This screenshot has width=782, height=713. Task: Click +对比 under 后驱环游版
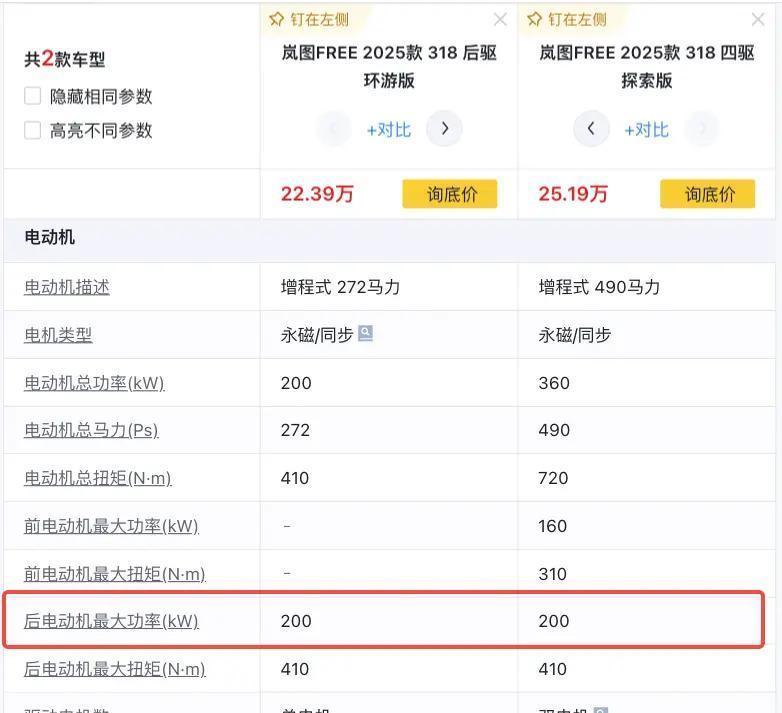pos(389,130)
